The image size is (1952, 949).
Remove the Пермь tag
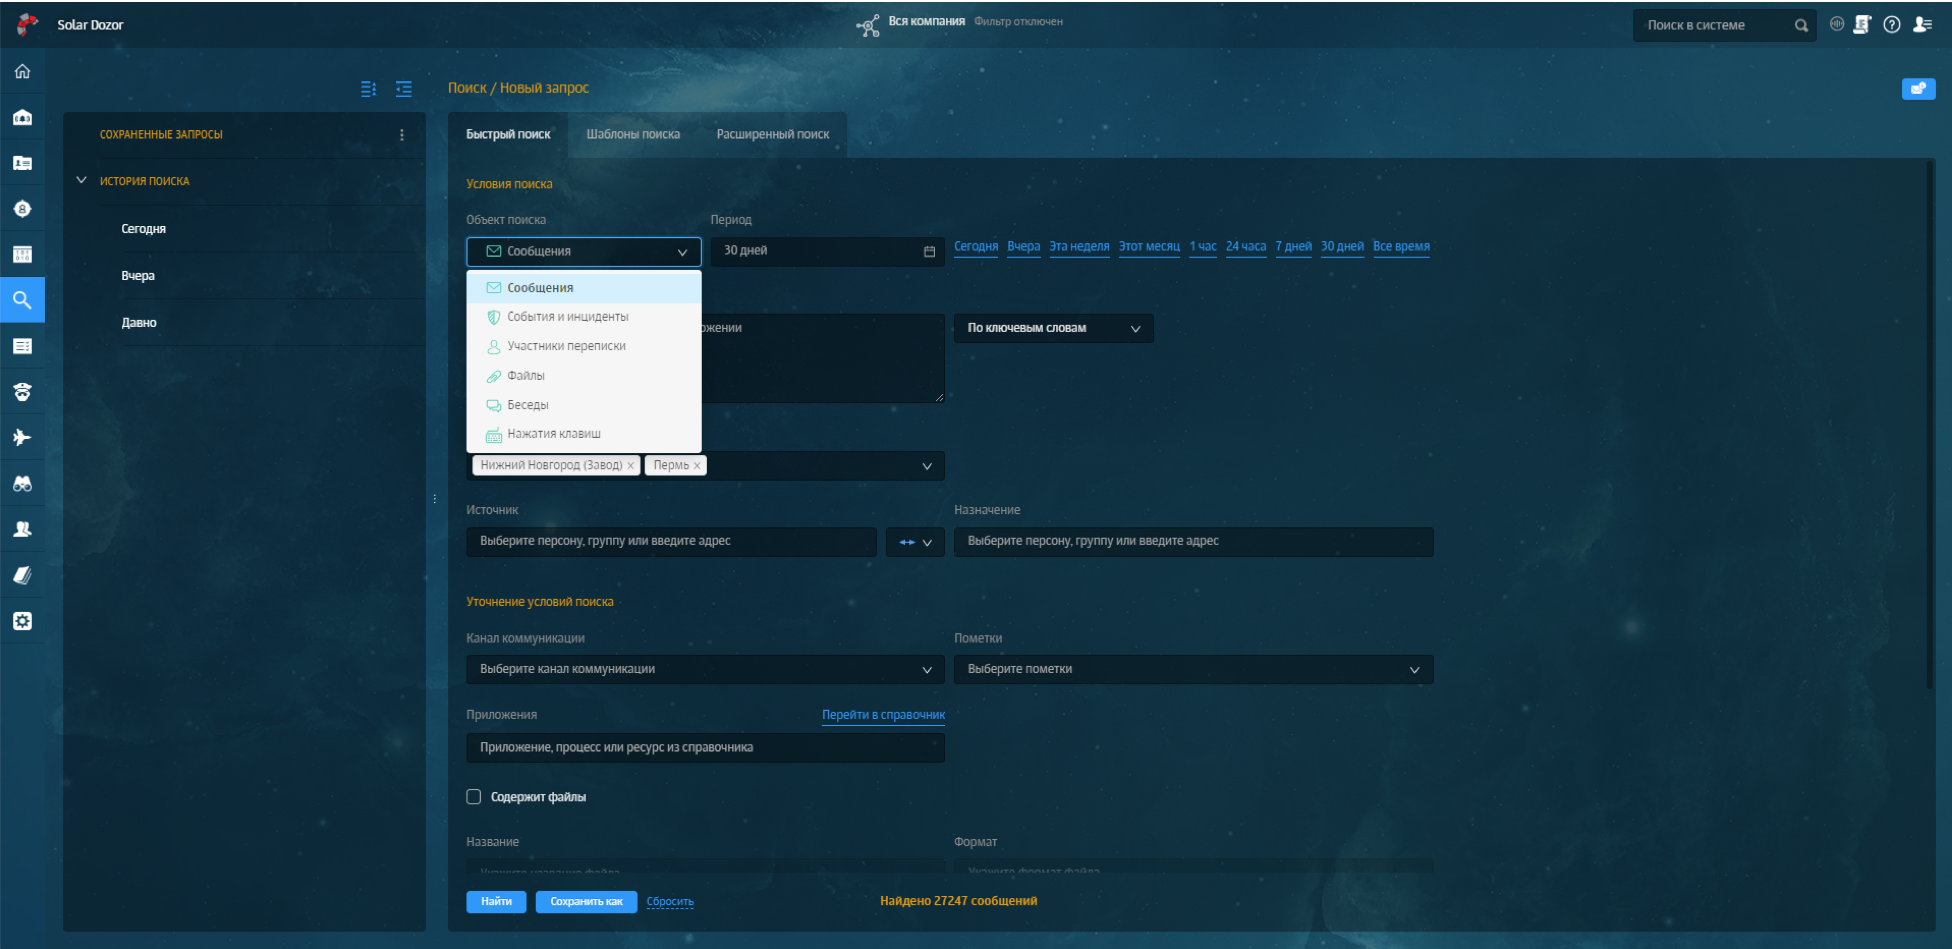point(697,466)
